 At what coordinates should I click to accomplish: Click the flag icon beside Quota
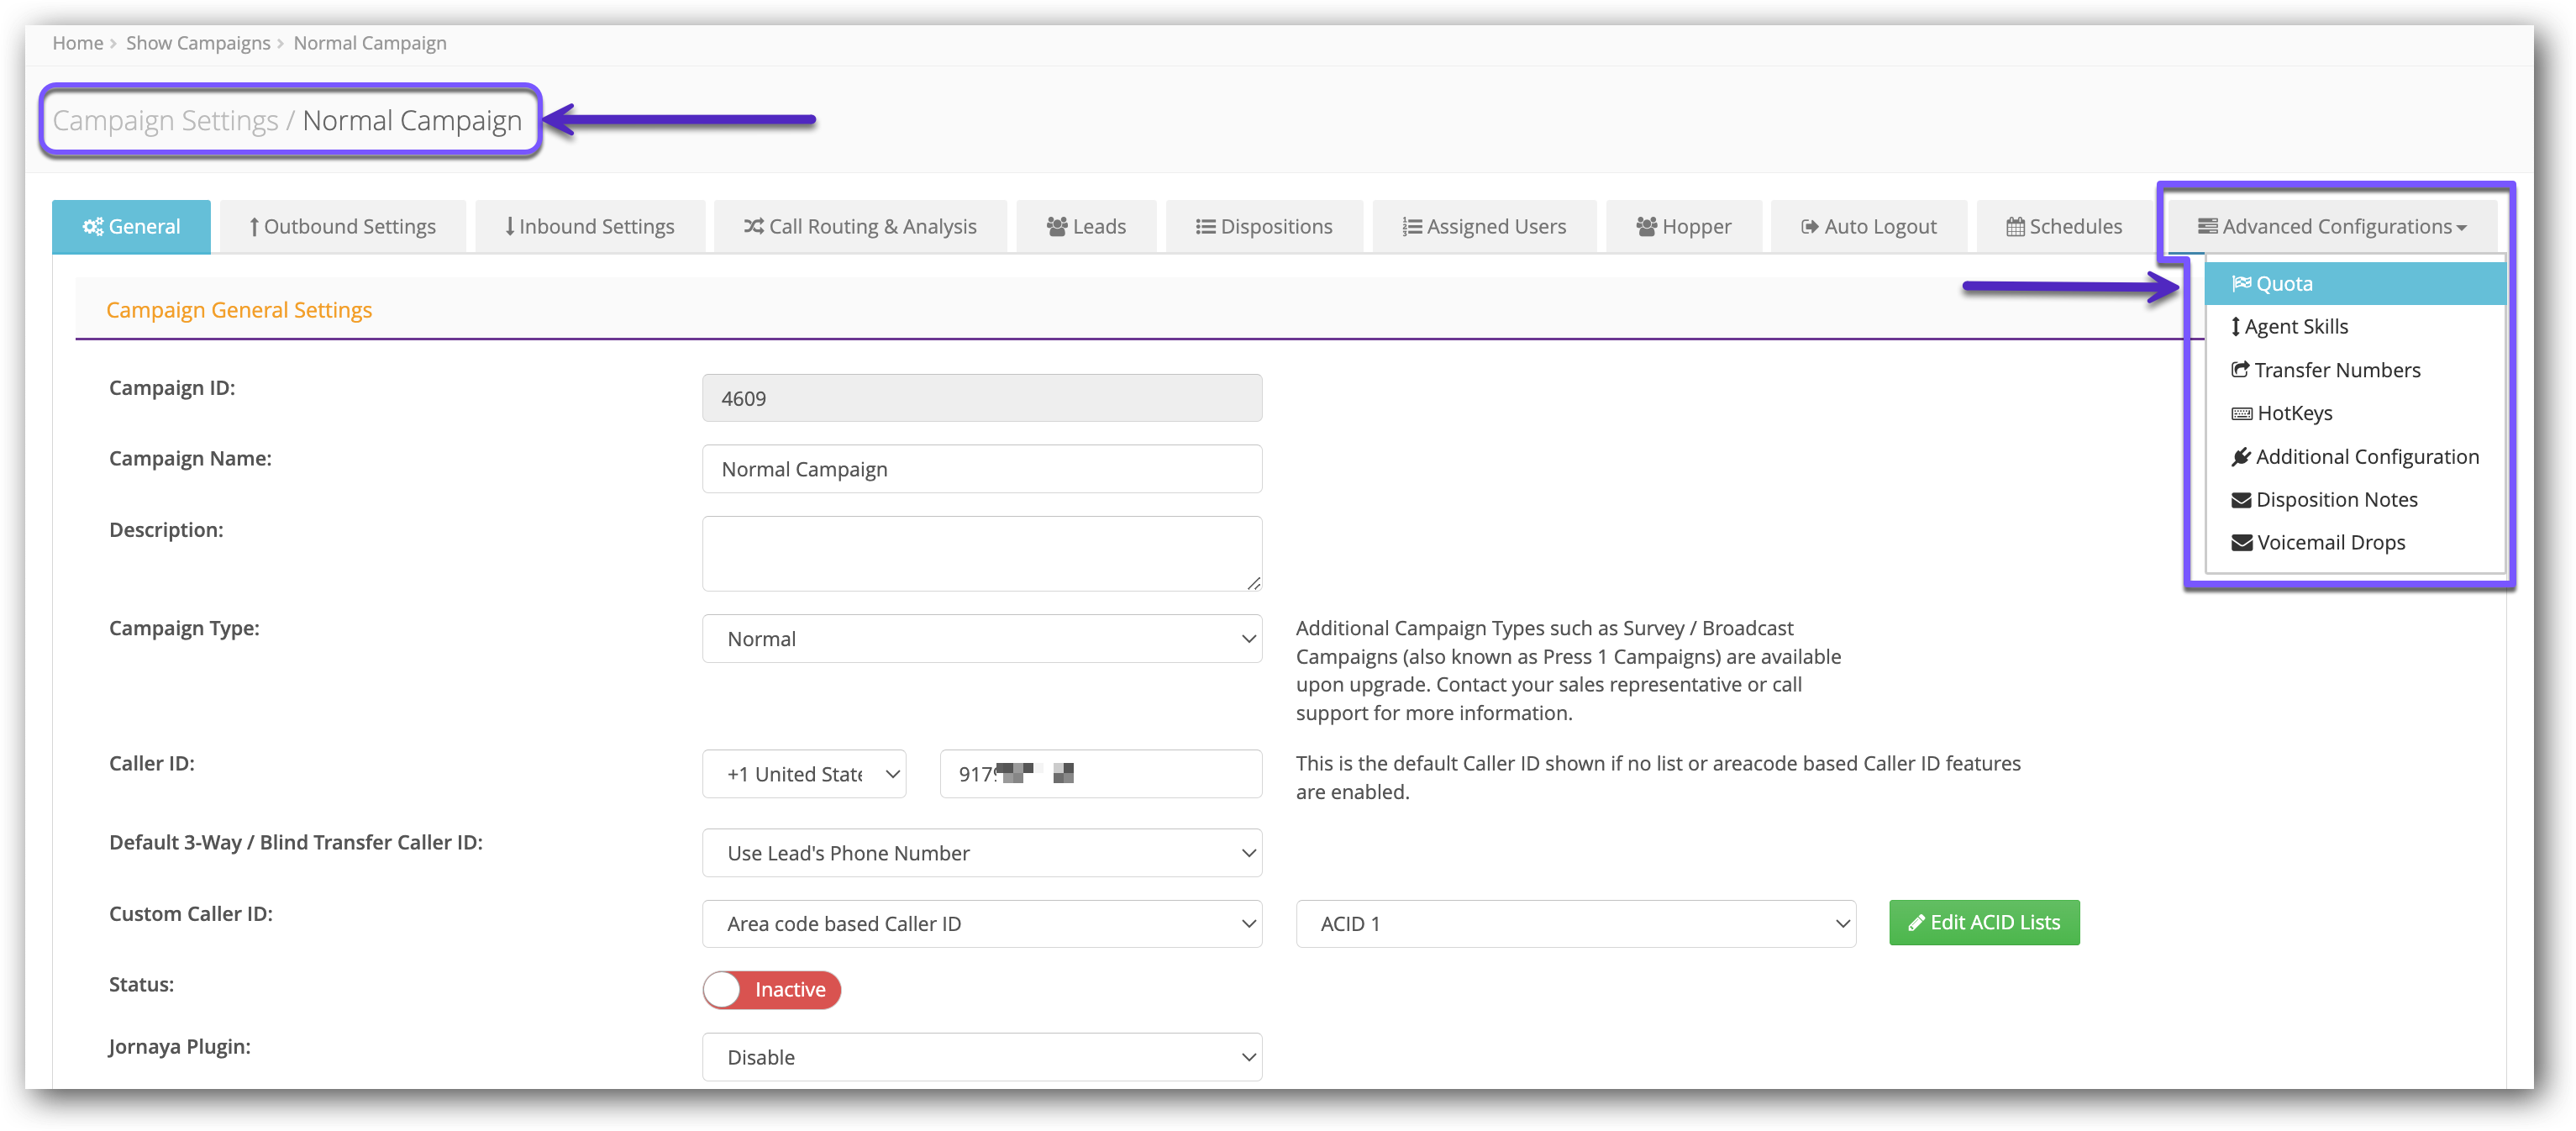point(2241,284)
